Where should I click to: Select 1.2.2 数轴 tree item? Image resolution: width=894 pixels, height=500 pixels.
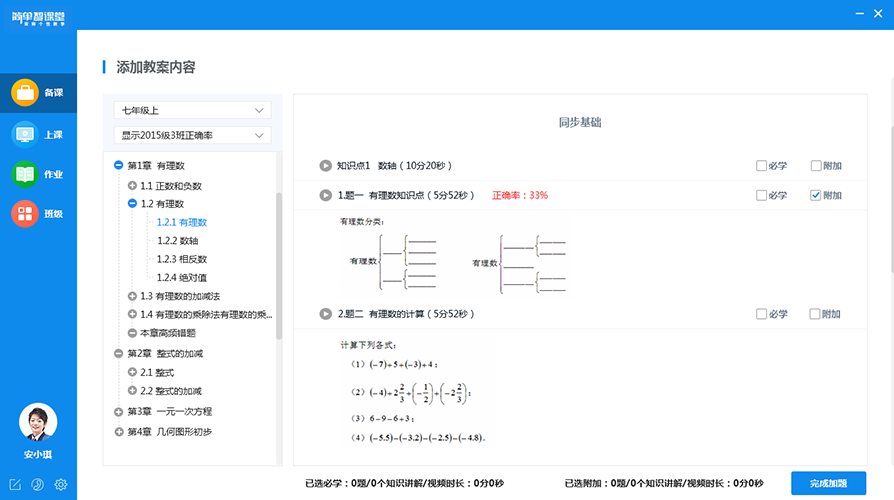[x=178, y=241]
